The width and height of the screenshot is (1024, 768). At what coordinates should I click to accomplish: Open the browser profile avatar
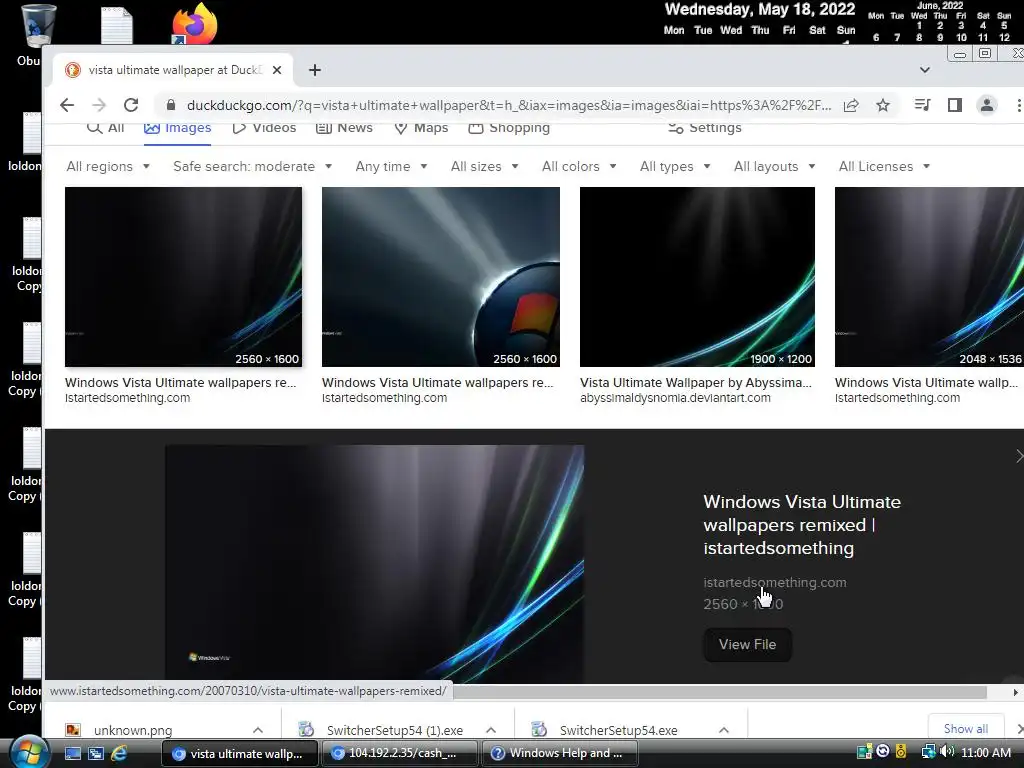pos(987,104)
